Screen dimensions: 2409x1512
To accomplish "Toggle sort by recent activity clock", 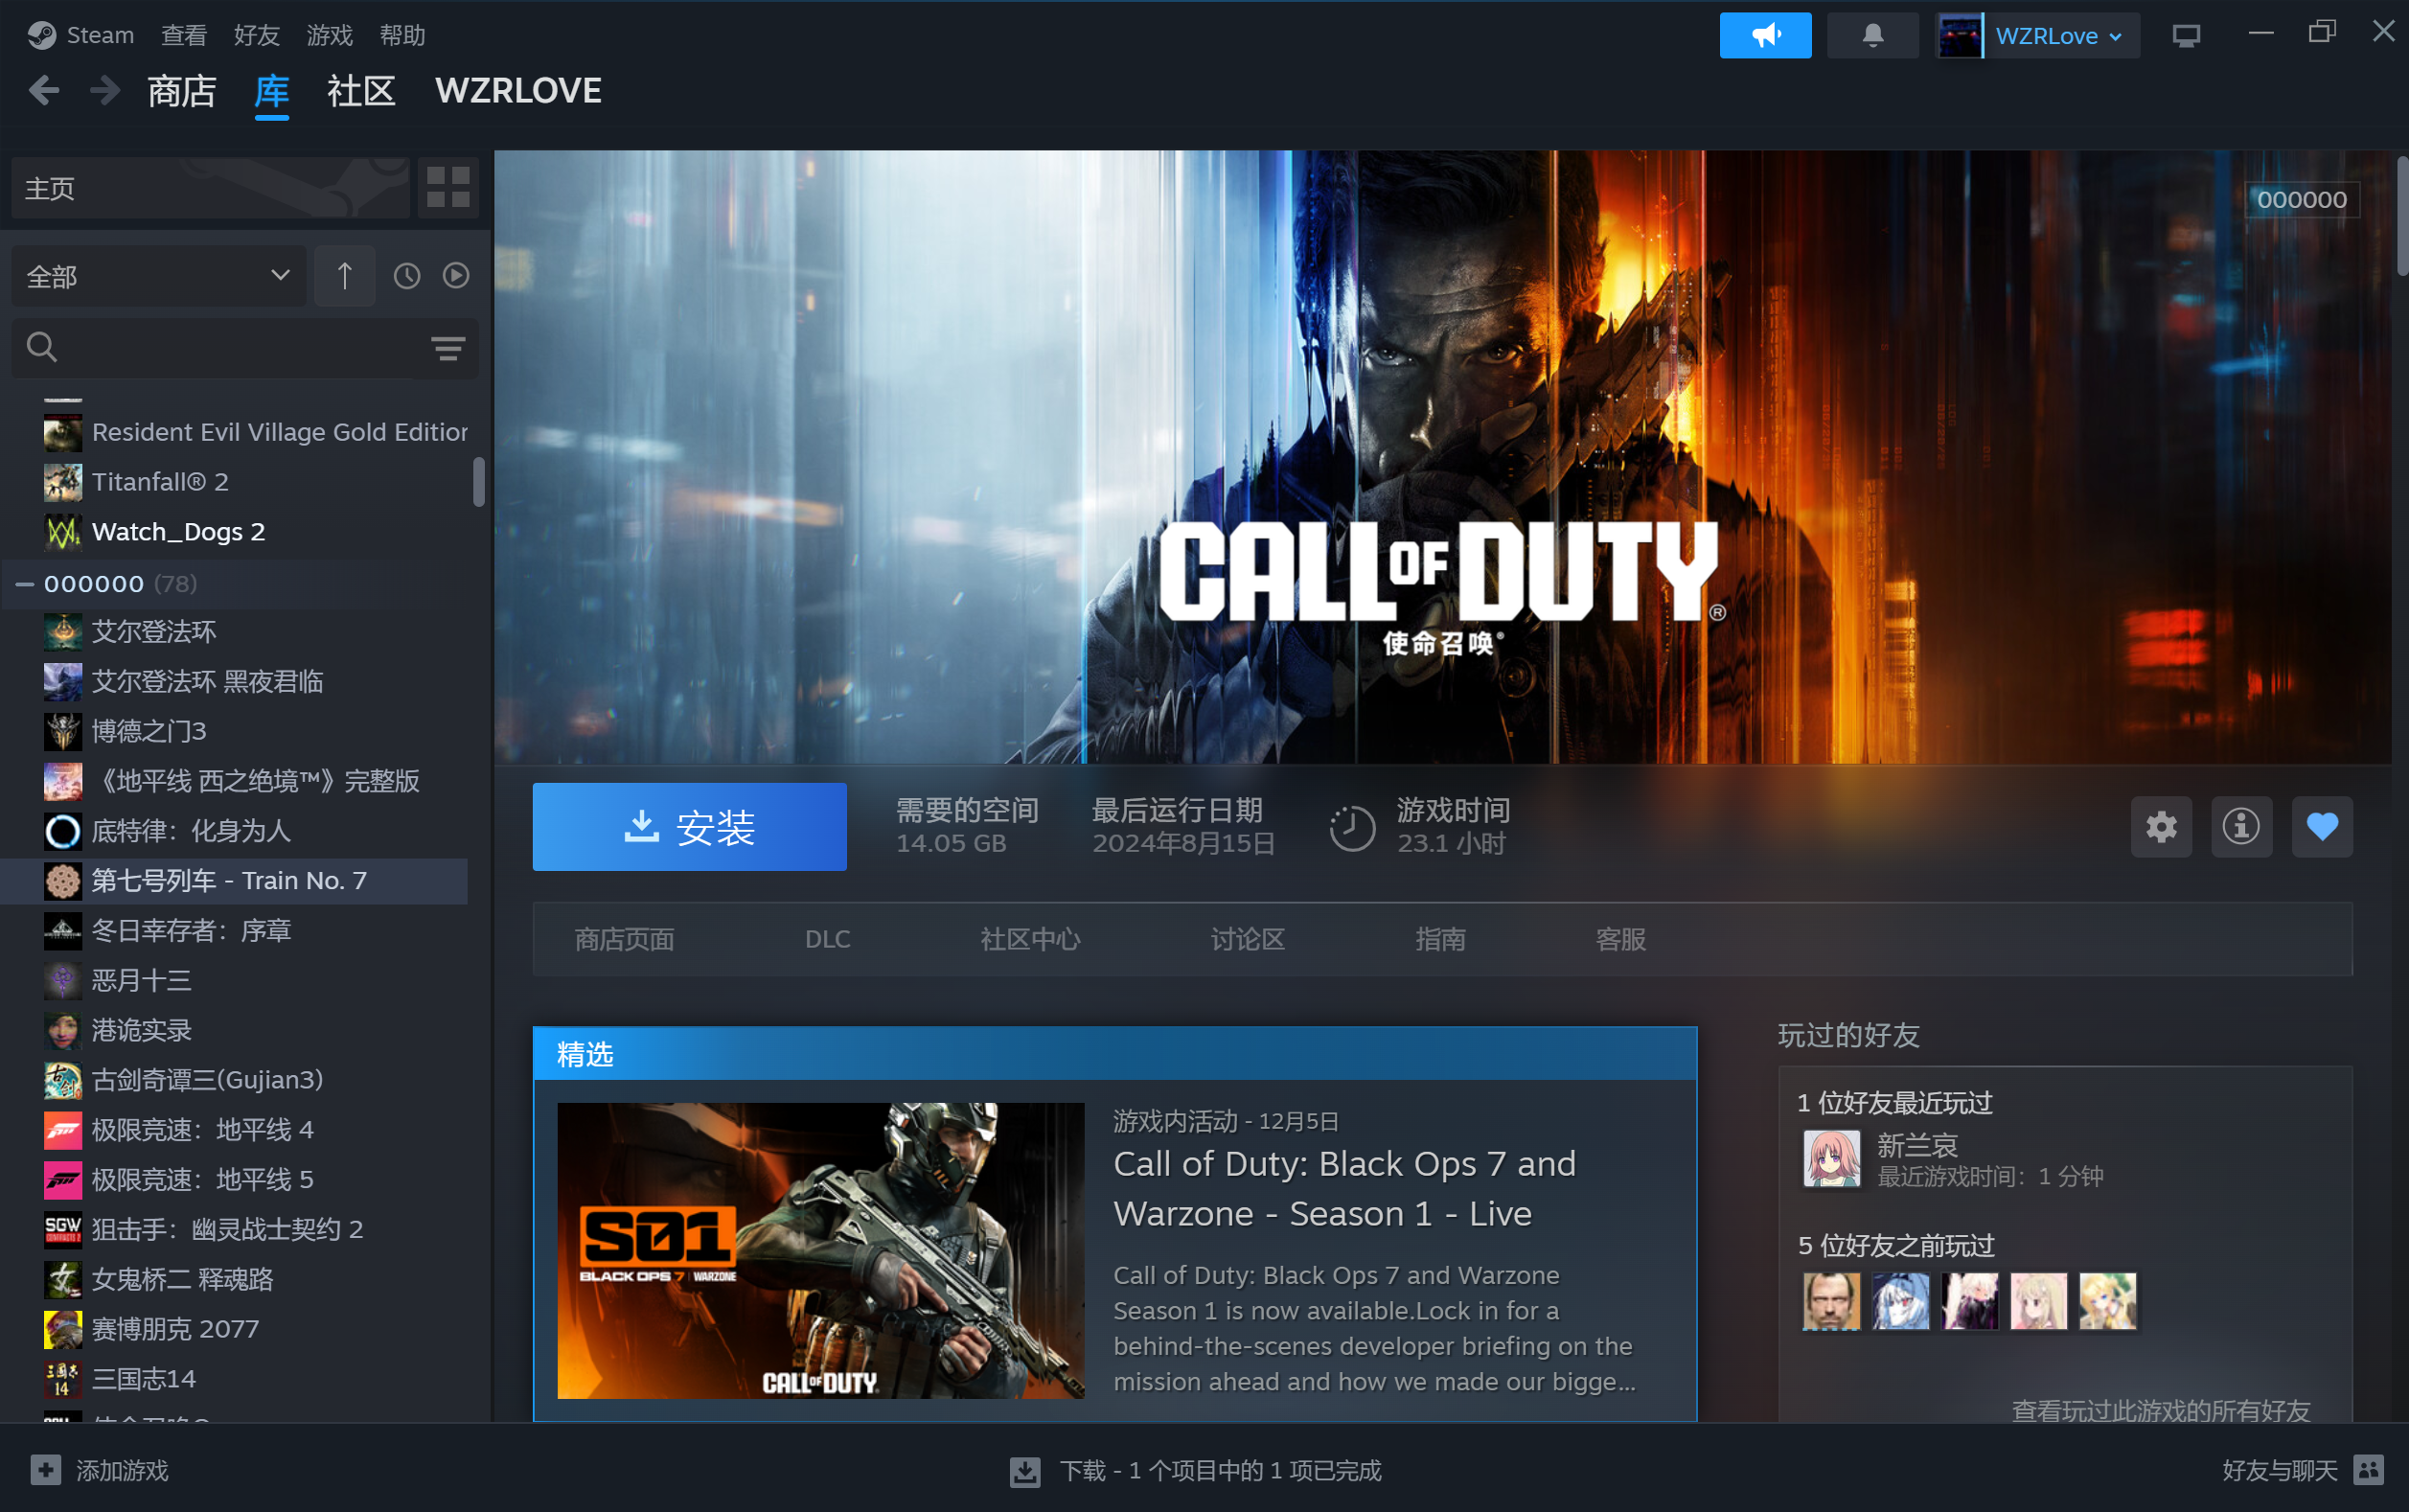I will pyautogui.click(x=406, y=276).
